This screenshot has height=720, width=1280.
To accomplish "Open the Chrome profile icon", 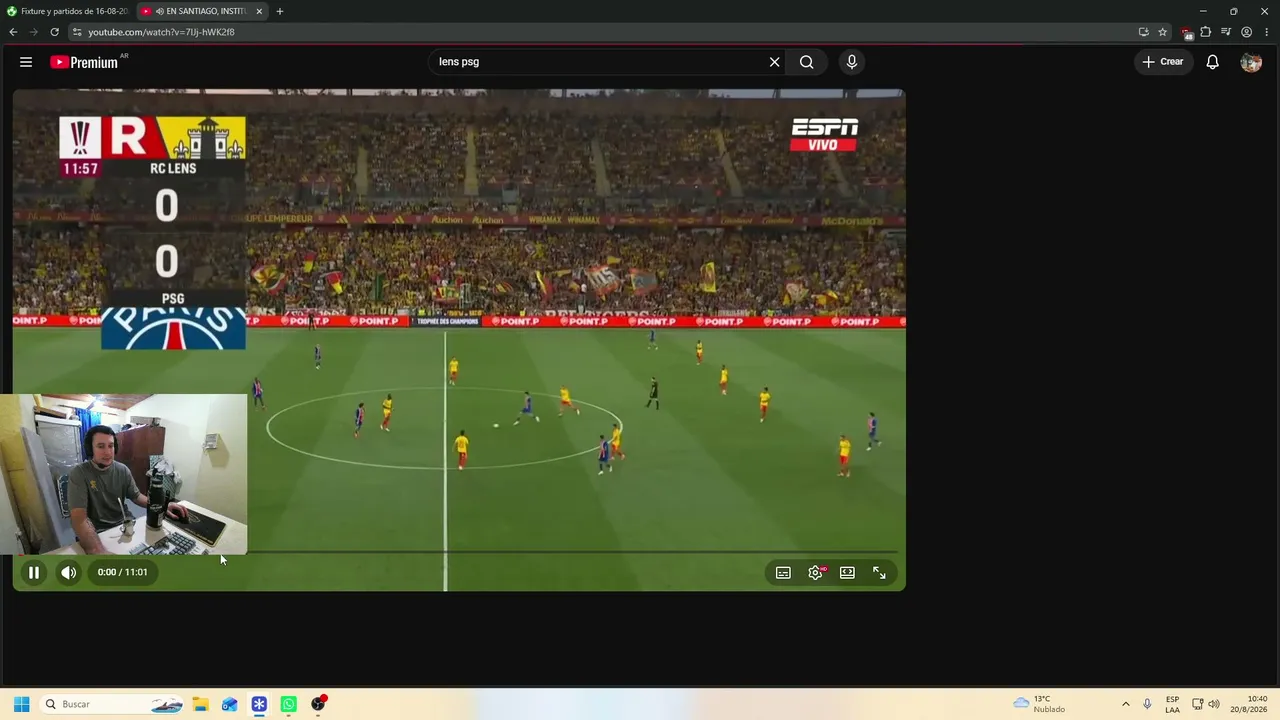I will point(1247,32).
